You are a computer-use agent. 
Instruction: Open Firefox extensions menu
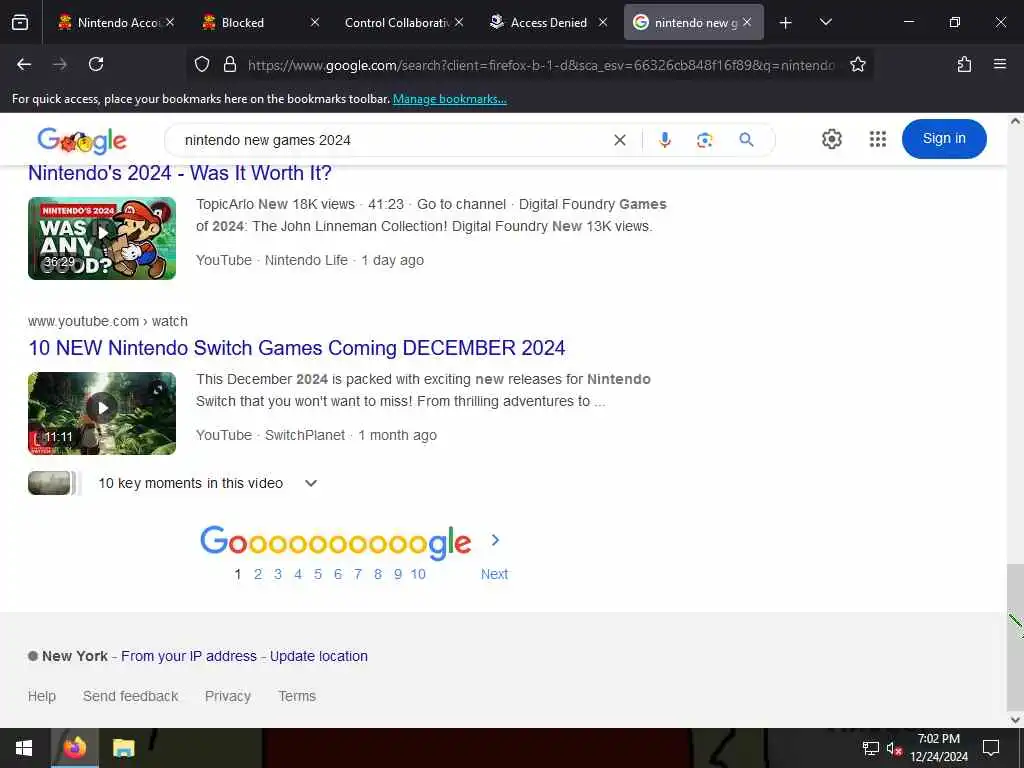964,64
